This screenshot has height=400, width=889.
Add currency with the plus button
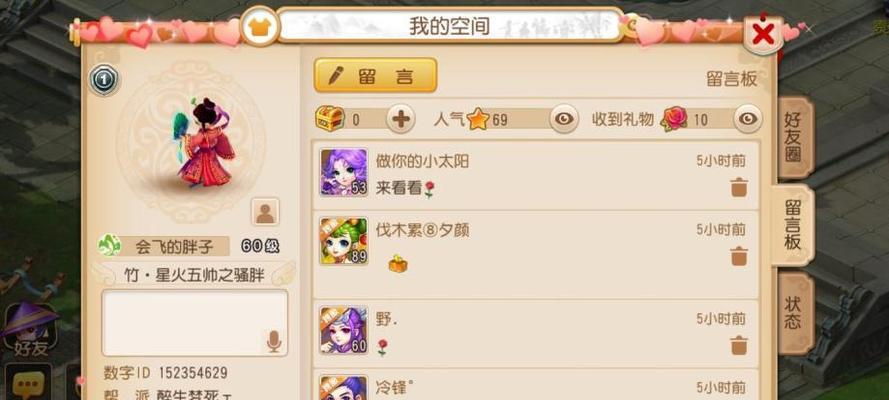[401, 119]
